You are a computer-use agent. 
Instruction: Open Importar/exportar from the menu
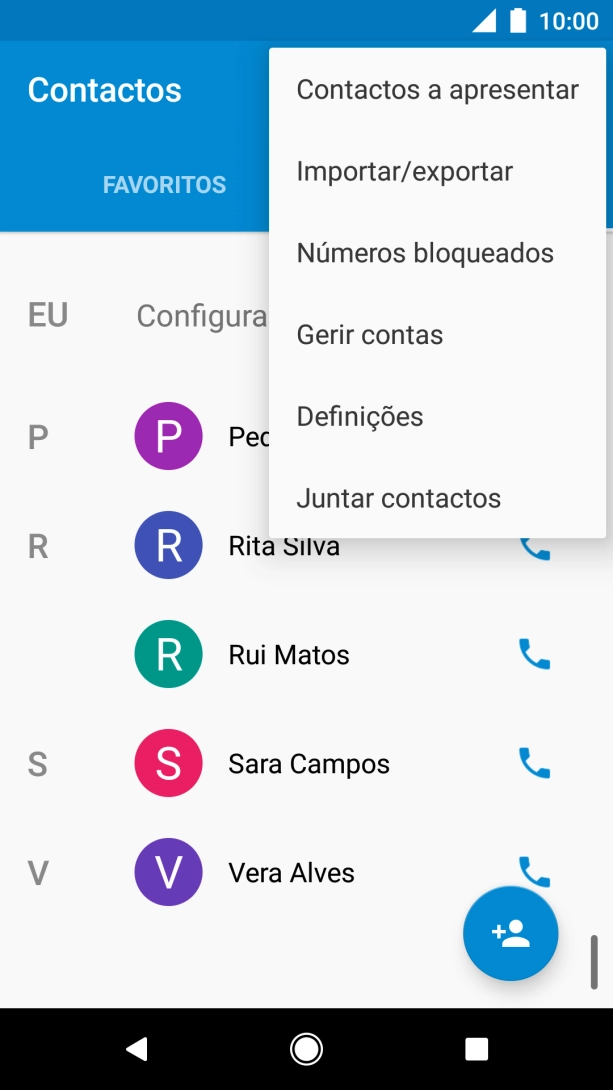click(405, 171)
